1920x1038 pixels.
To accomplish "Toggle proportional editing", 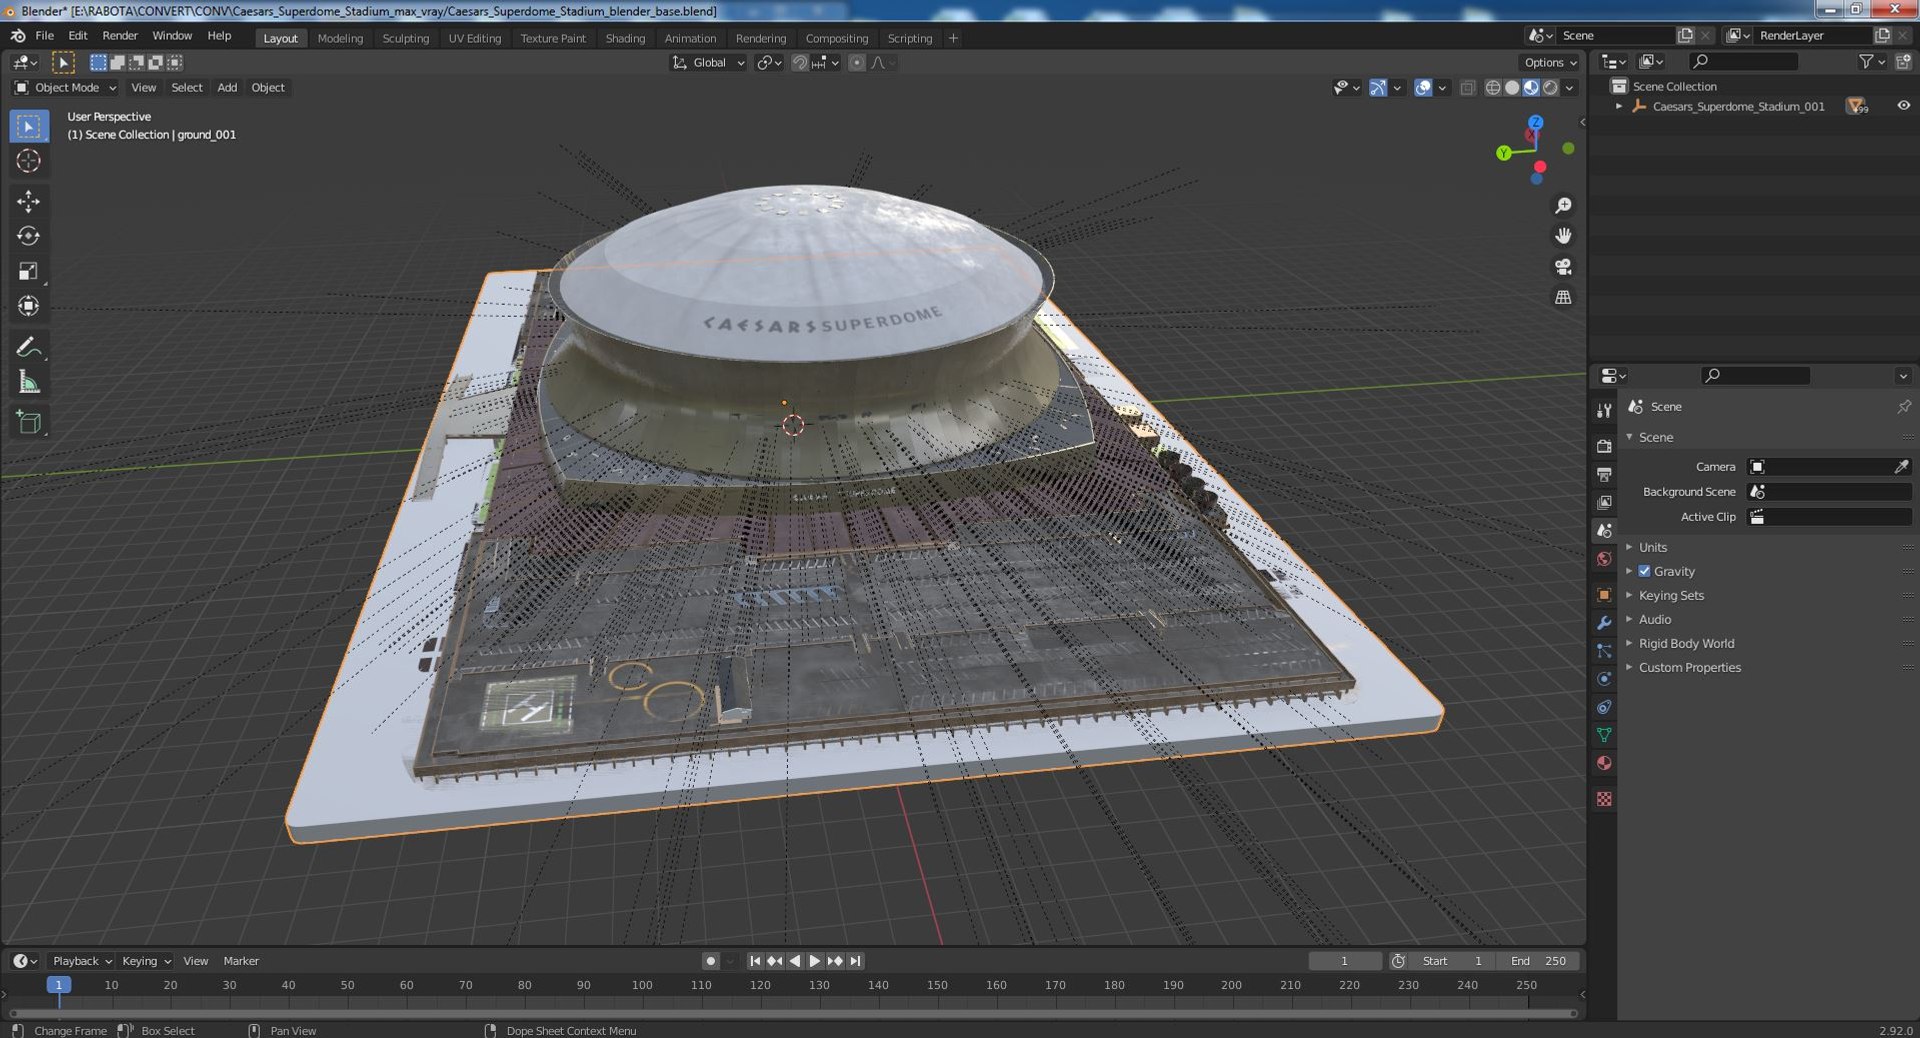I will 857,62.
